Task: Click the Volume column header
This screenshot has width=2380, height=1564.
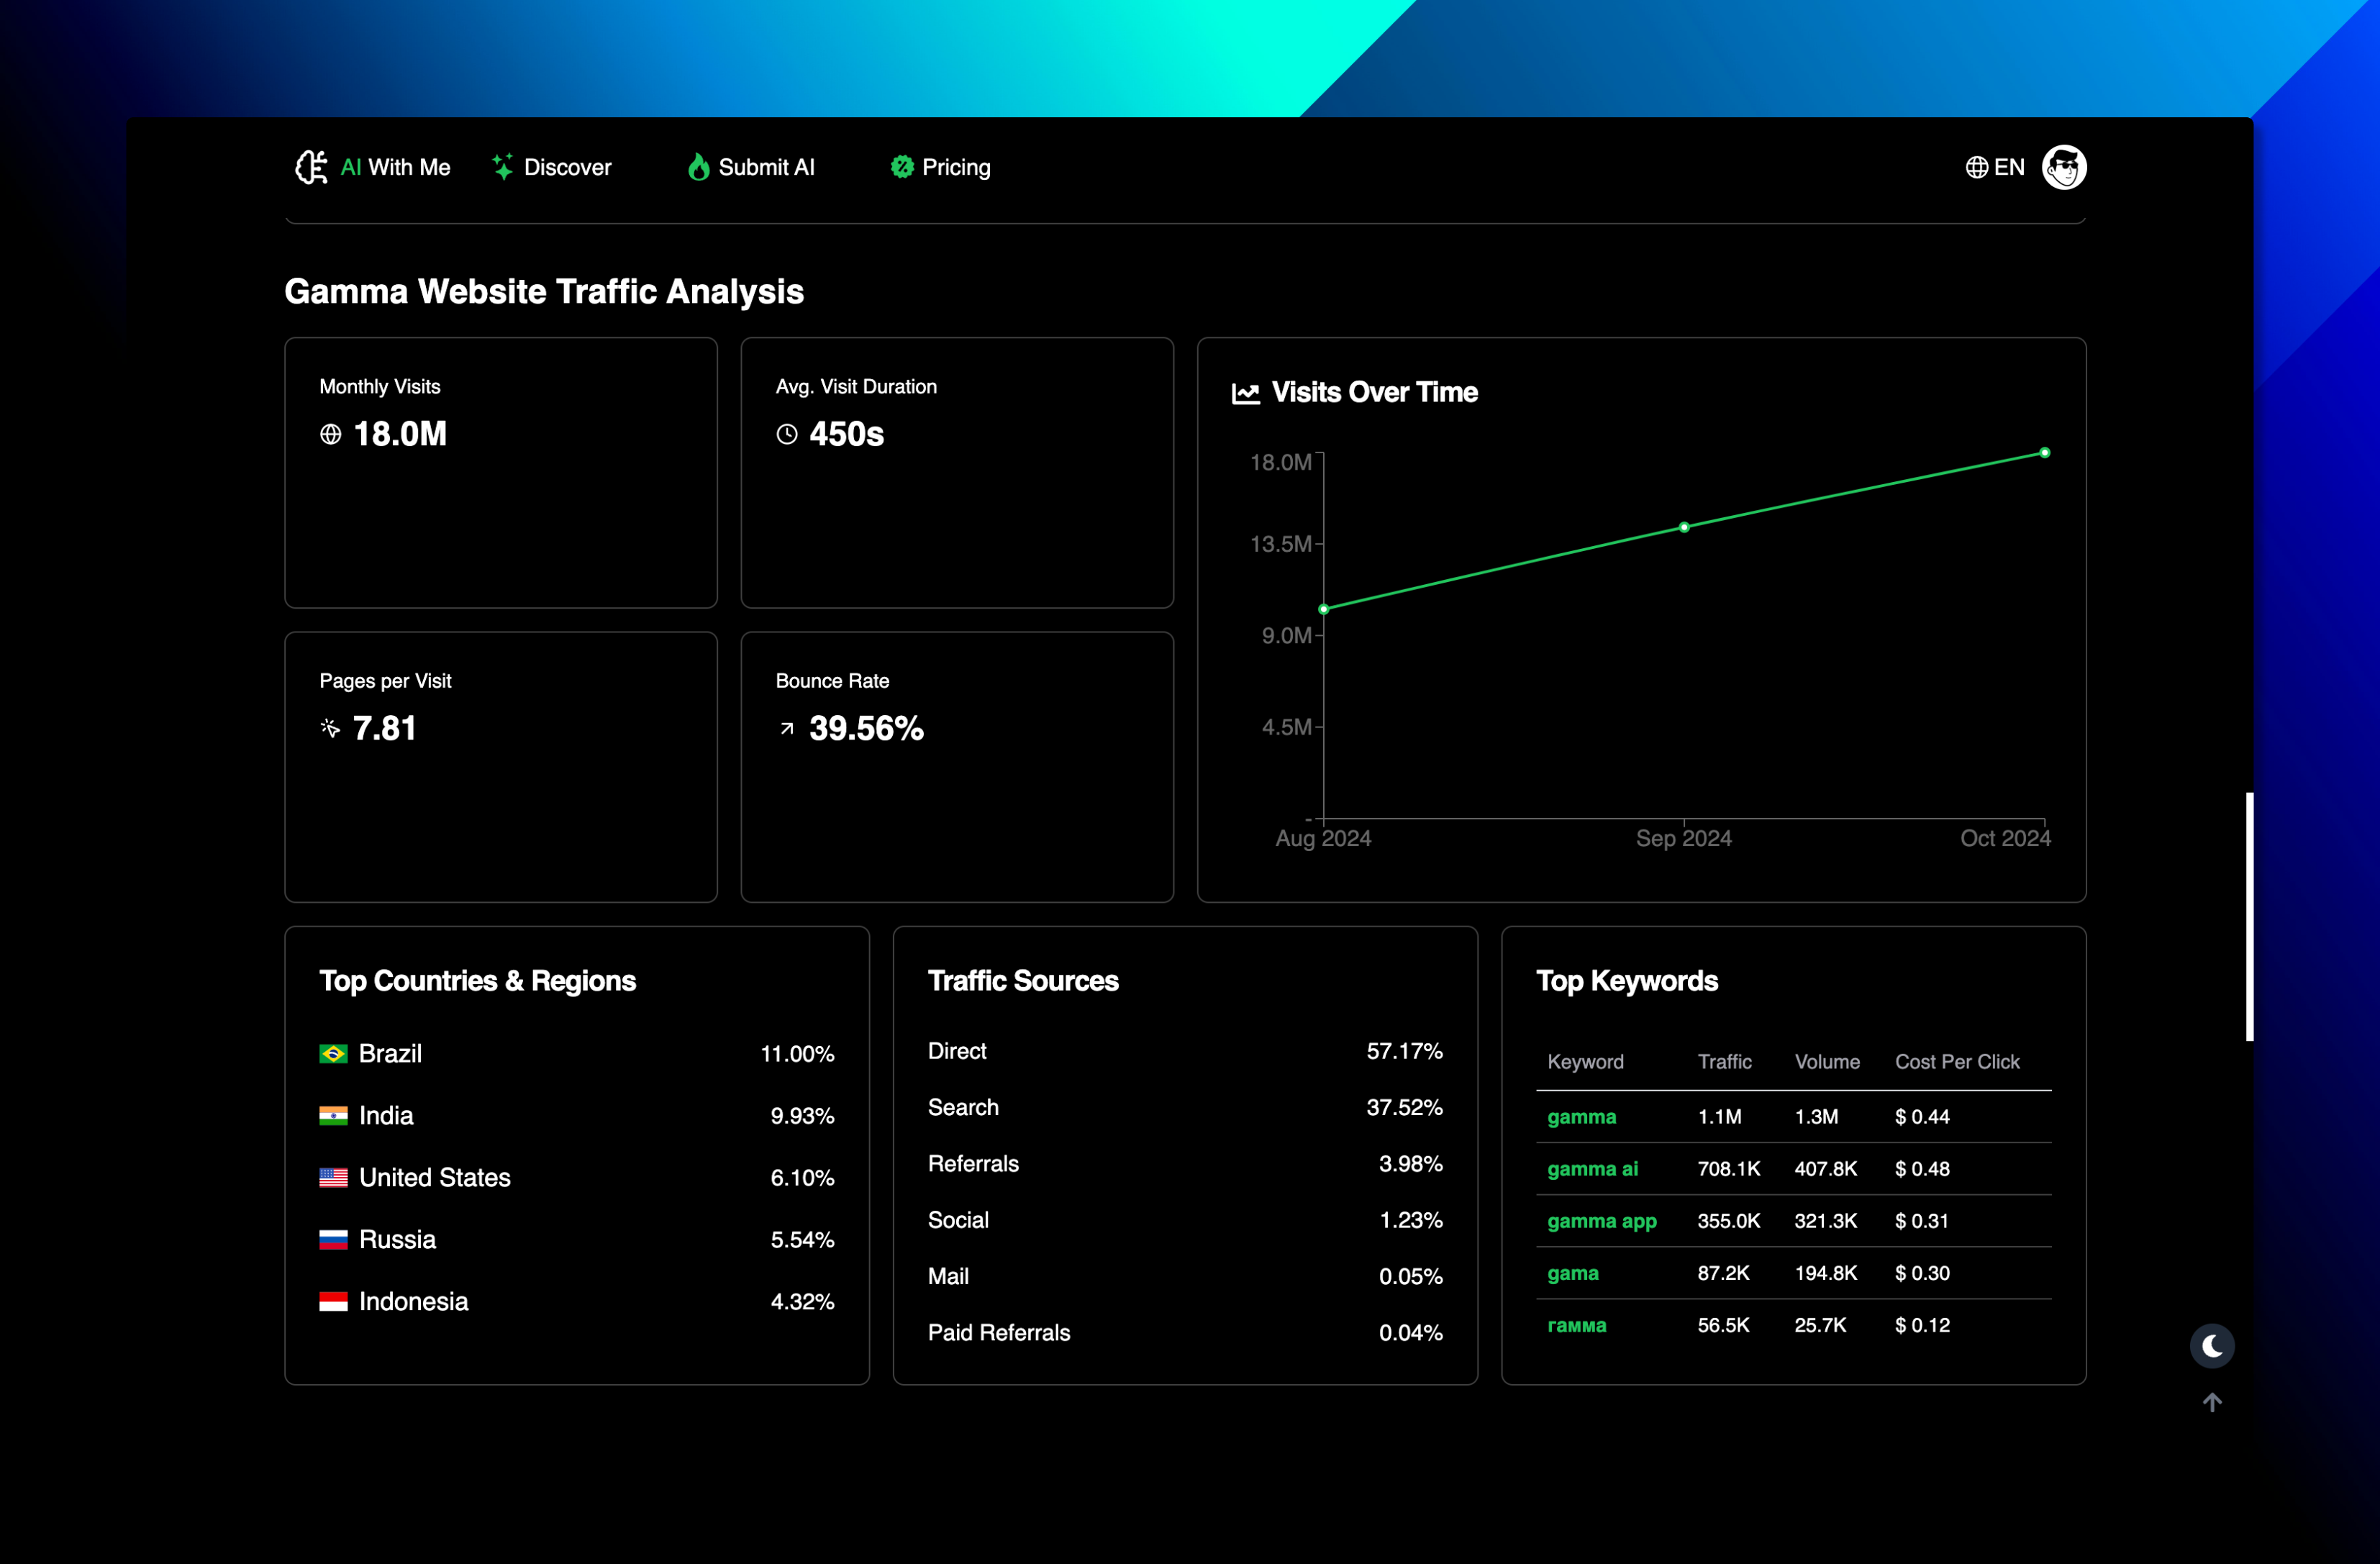Action: point(1827,1061)
